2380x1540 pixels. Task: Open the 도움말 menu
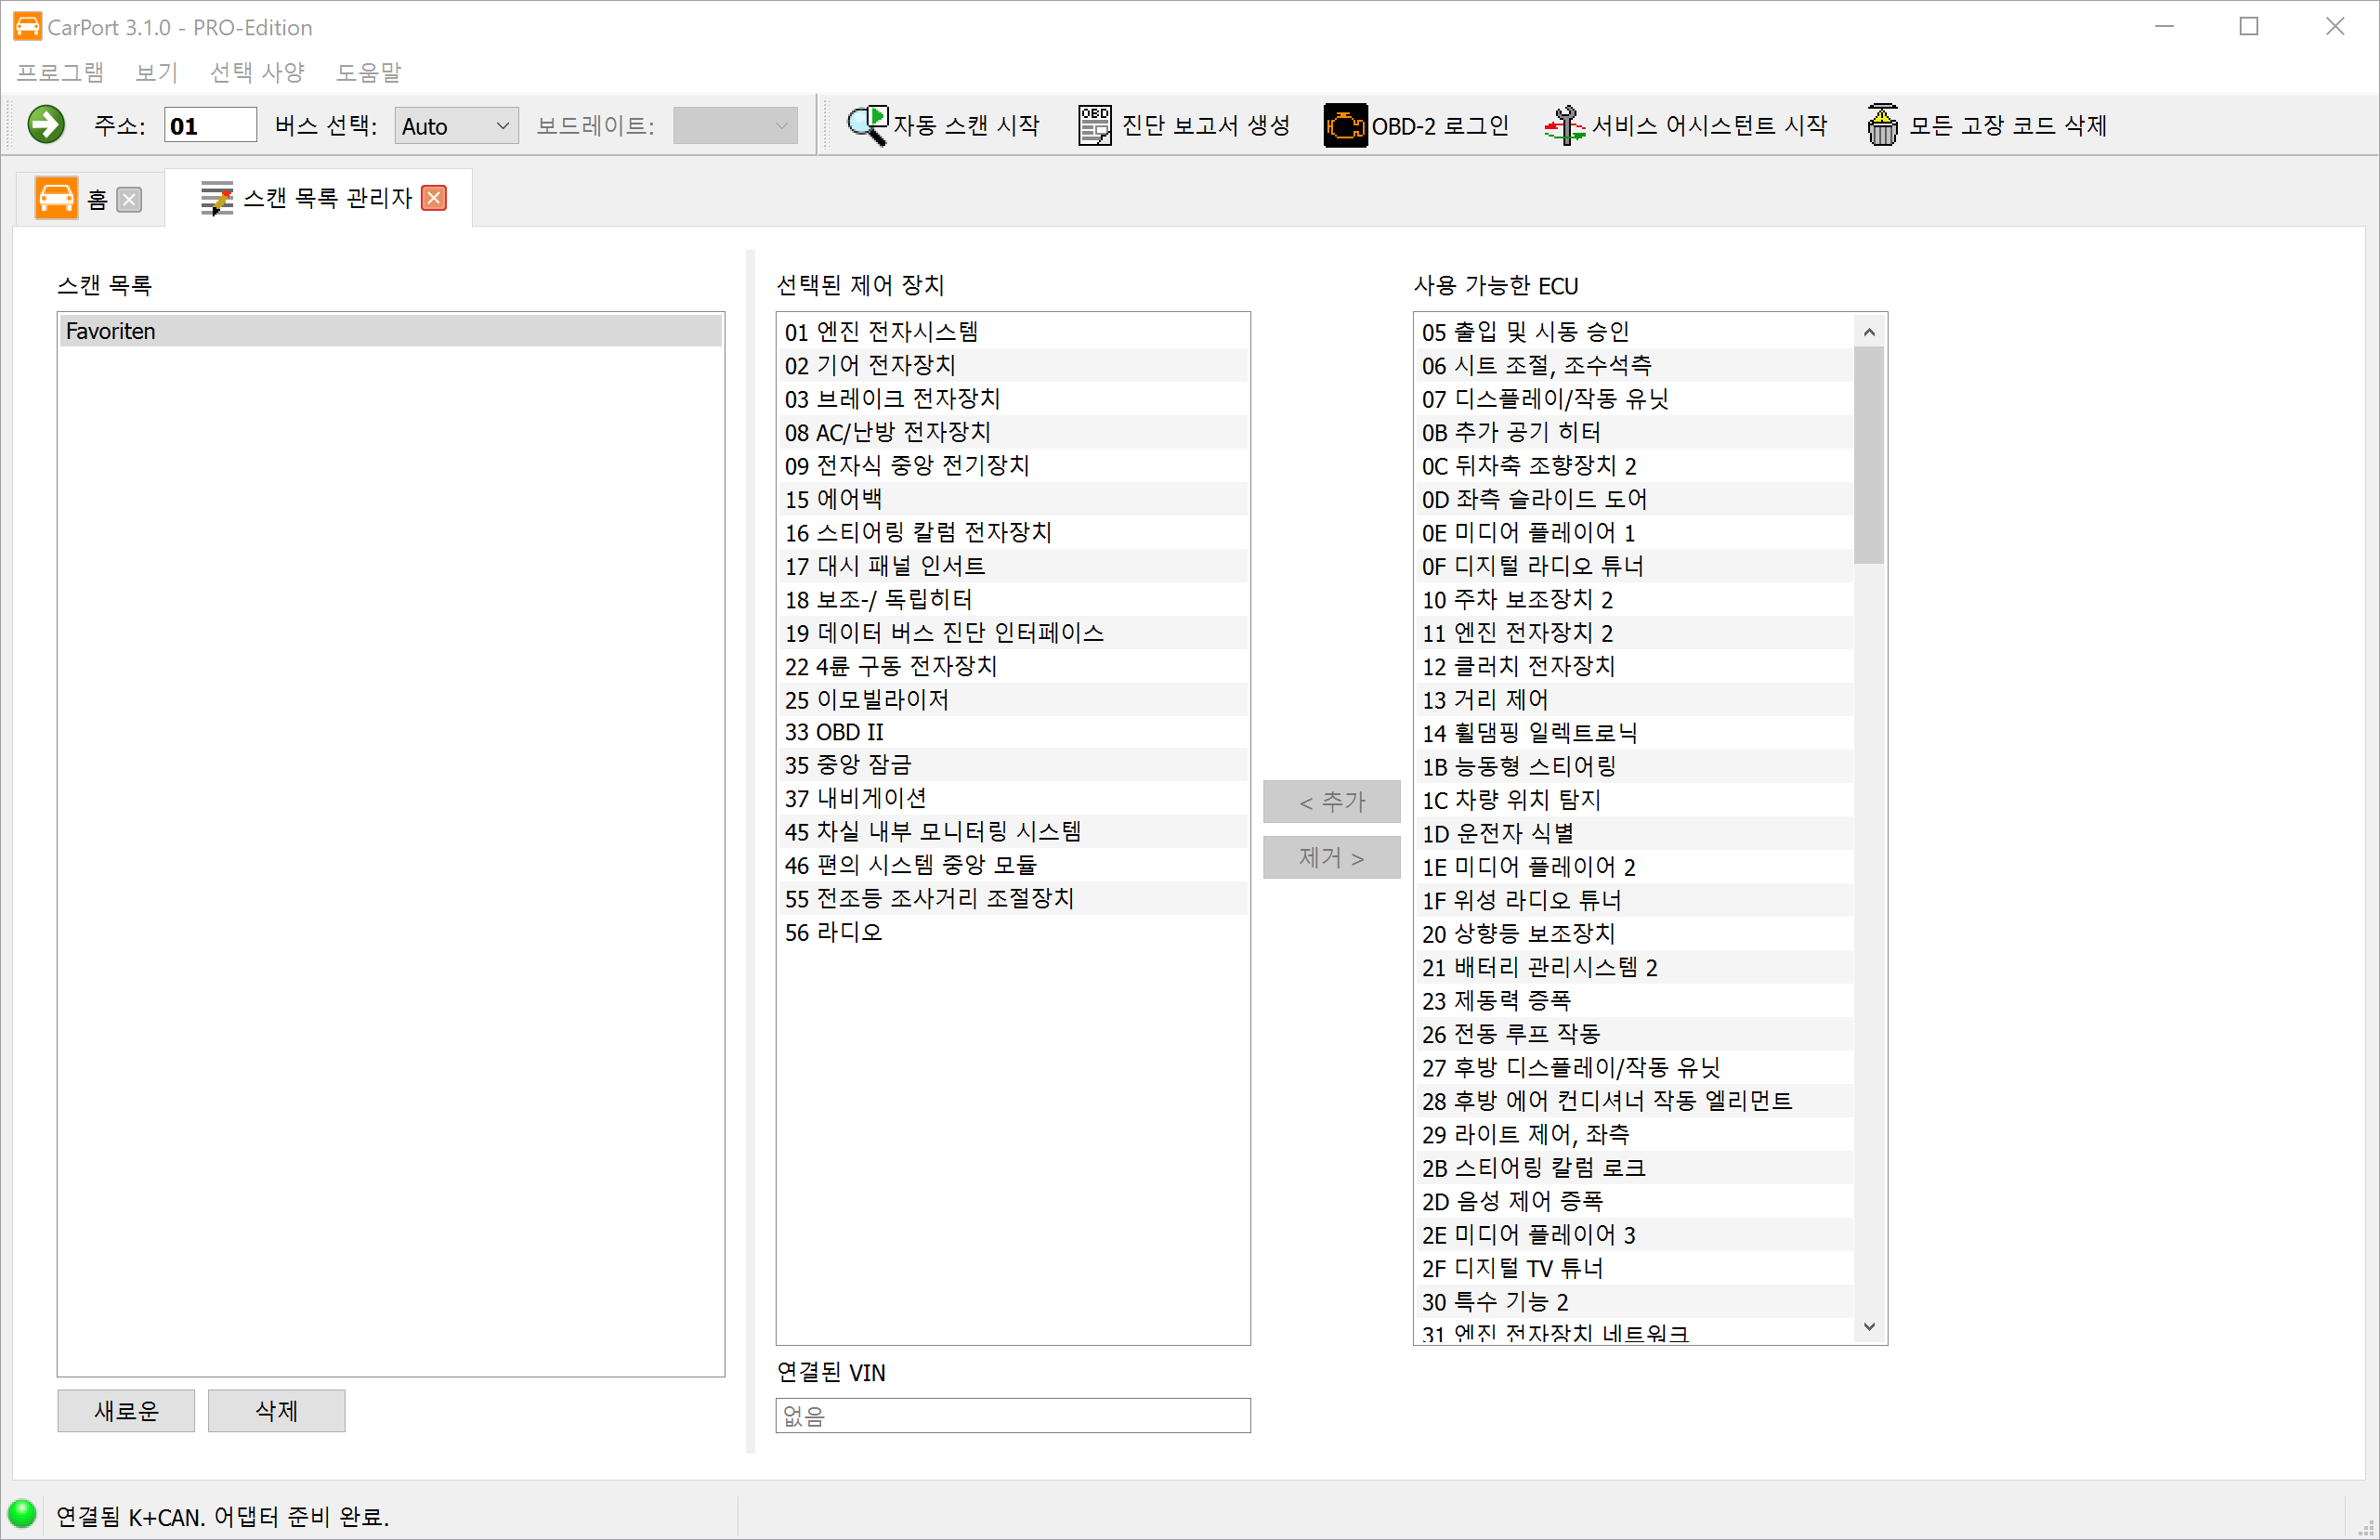(368, 72)
